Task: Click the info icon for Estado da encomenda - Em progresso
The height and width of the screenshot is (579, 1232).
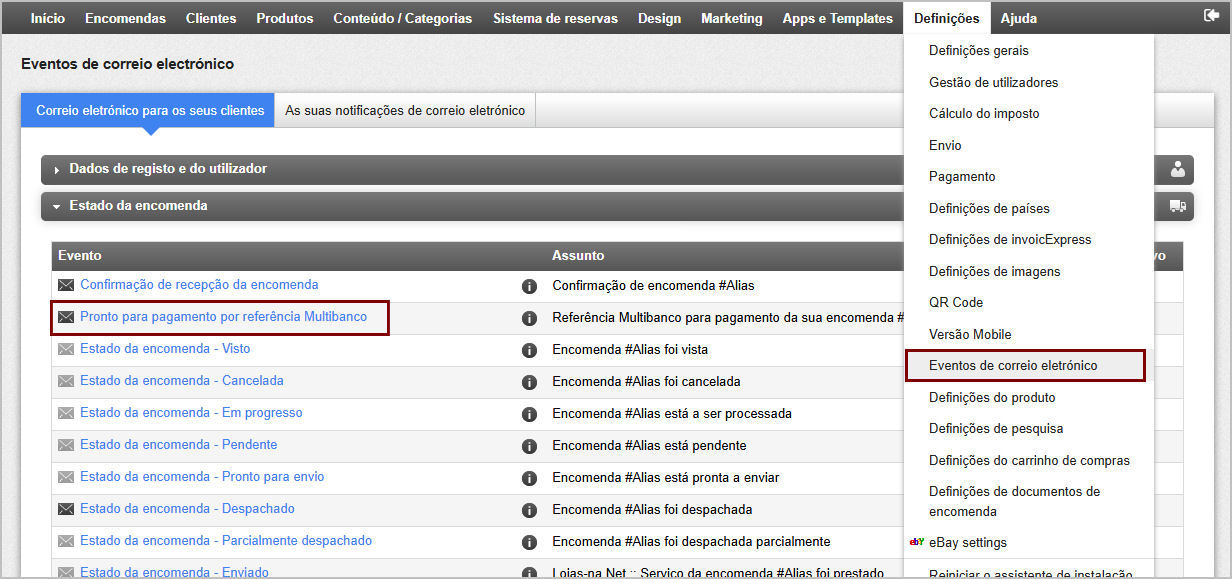Action: [x=530, y=414]
